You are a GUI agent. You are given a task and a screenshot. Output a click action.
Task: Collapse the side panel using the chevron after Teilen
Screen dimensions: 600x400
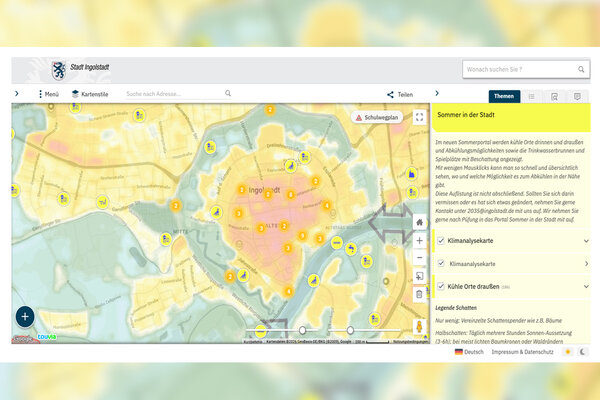pos(437,93)
